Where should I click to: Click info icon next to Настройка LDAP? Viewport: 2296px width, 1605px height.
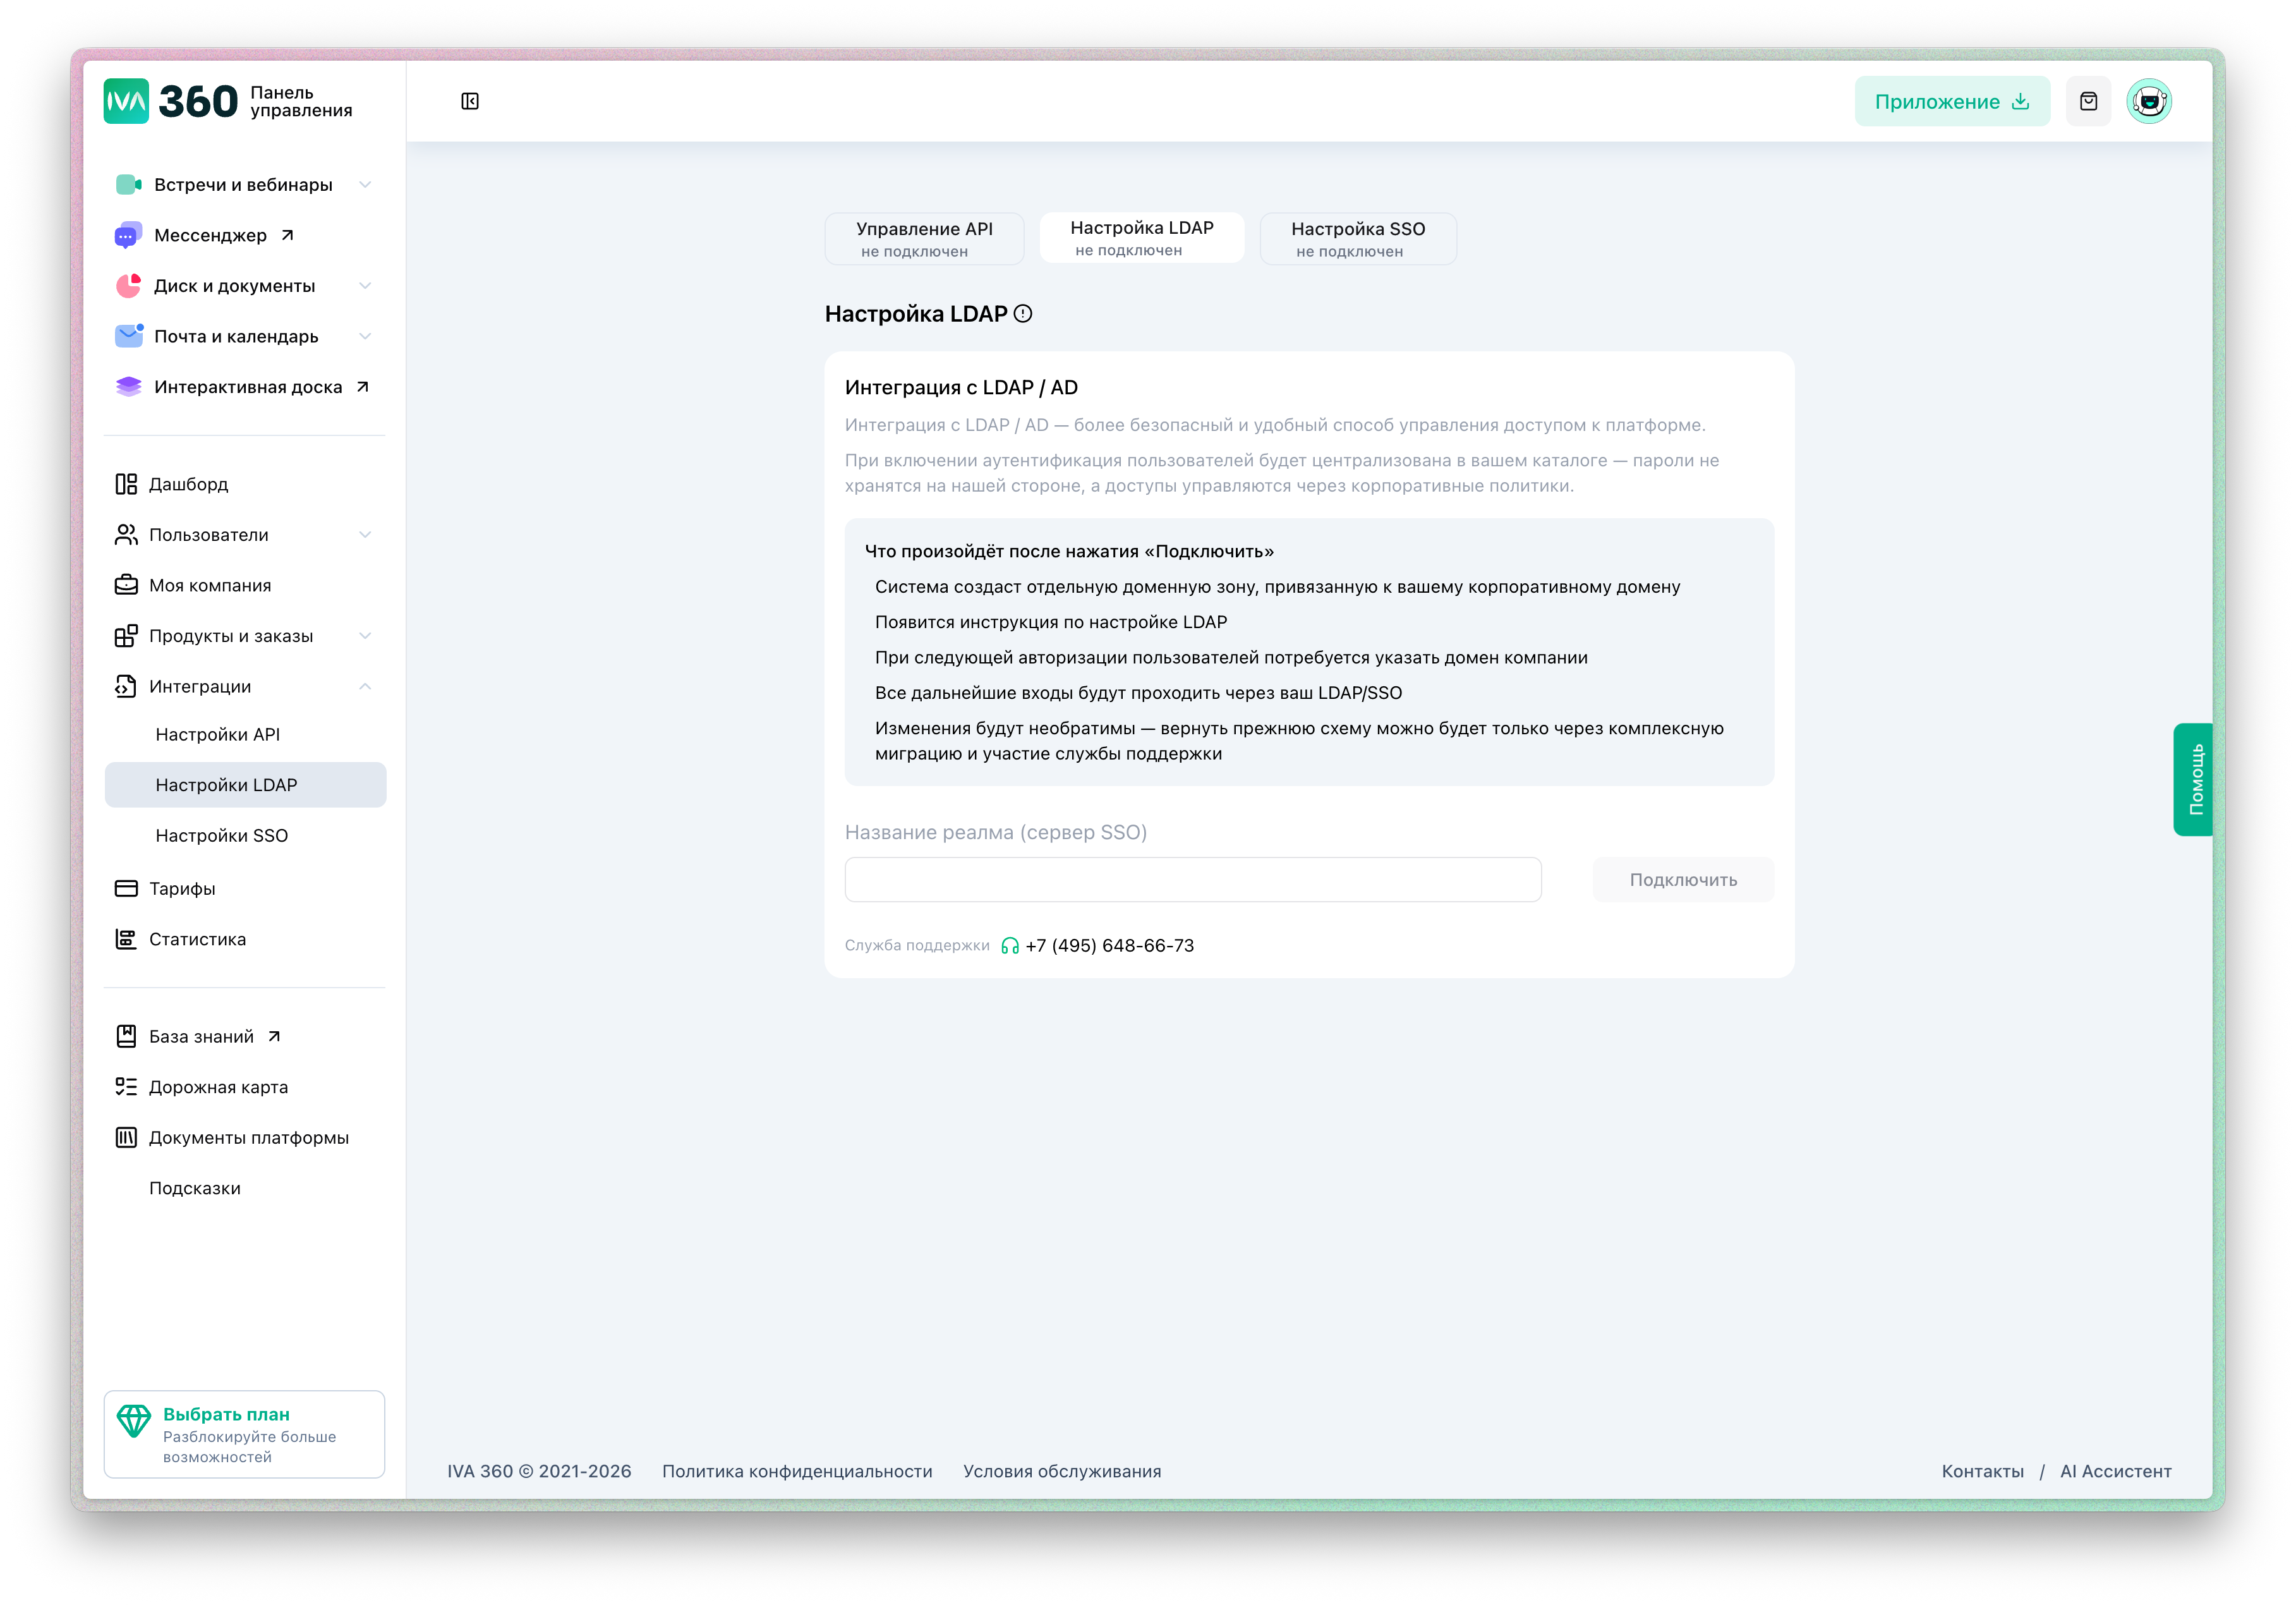[x=1023, y=314]
